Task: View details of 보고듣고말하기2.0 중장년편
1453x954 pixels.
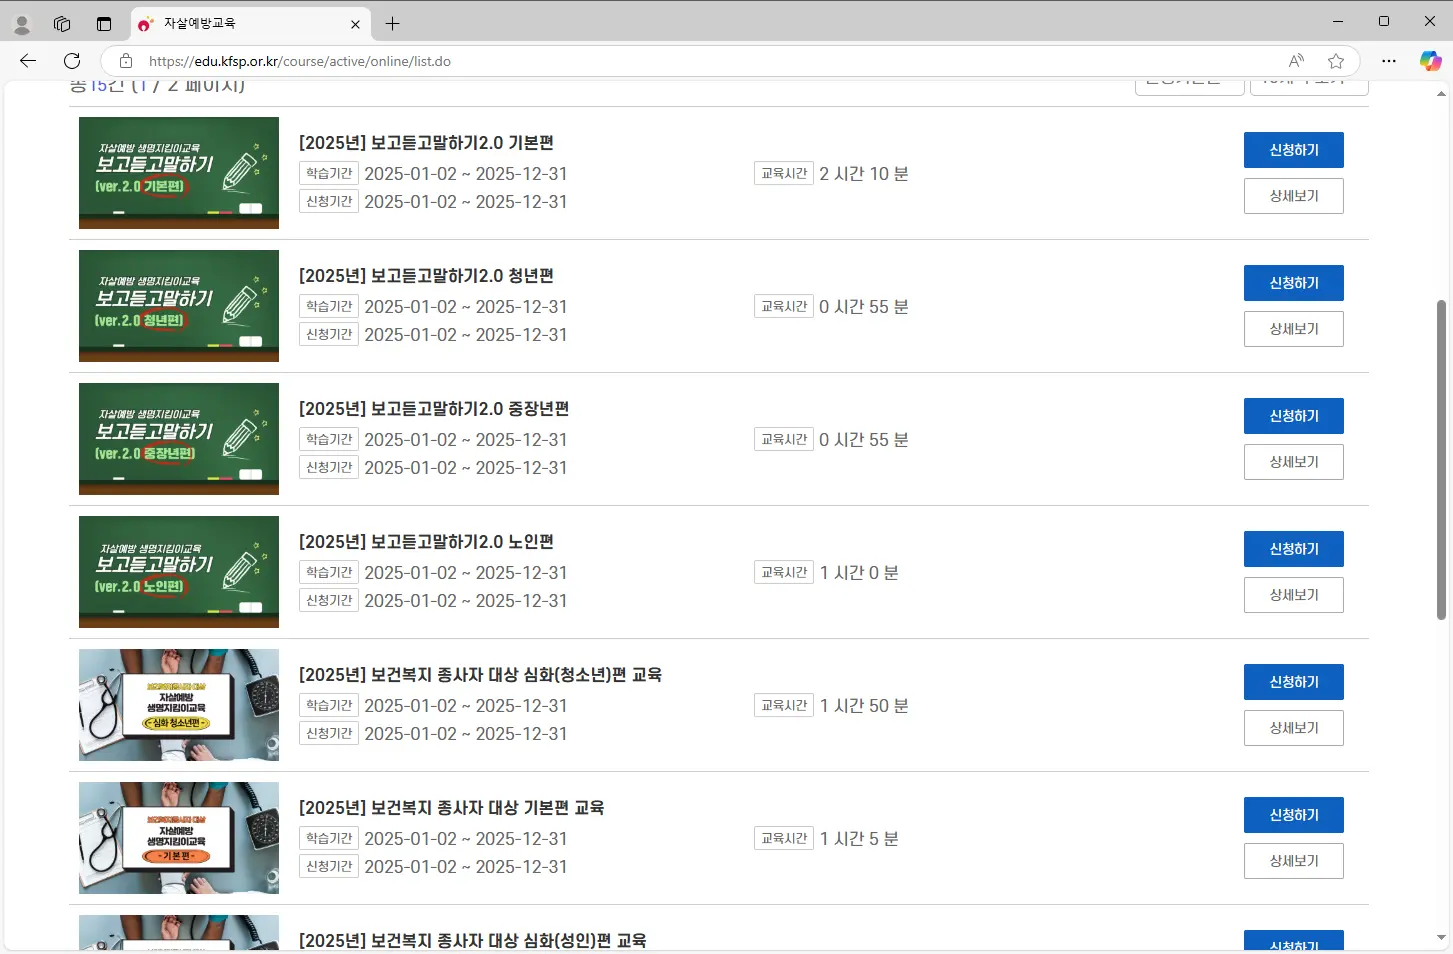Action: click(x=1293, y=462)
